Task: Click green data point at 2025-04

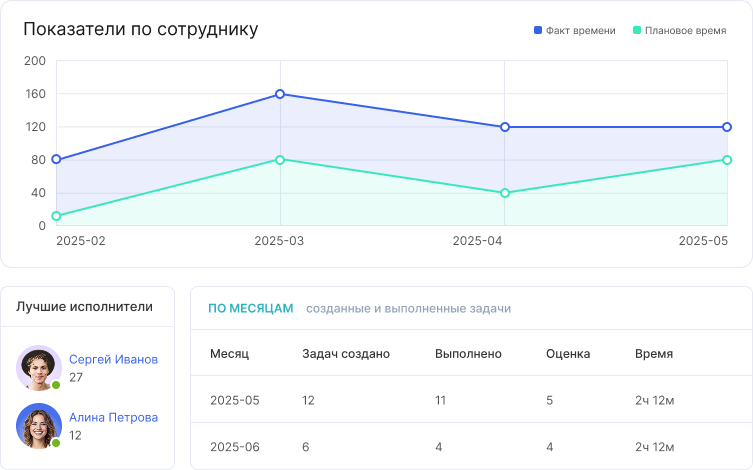Action: point(505,193)
